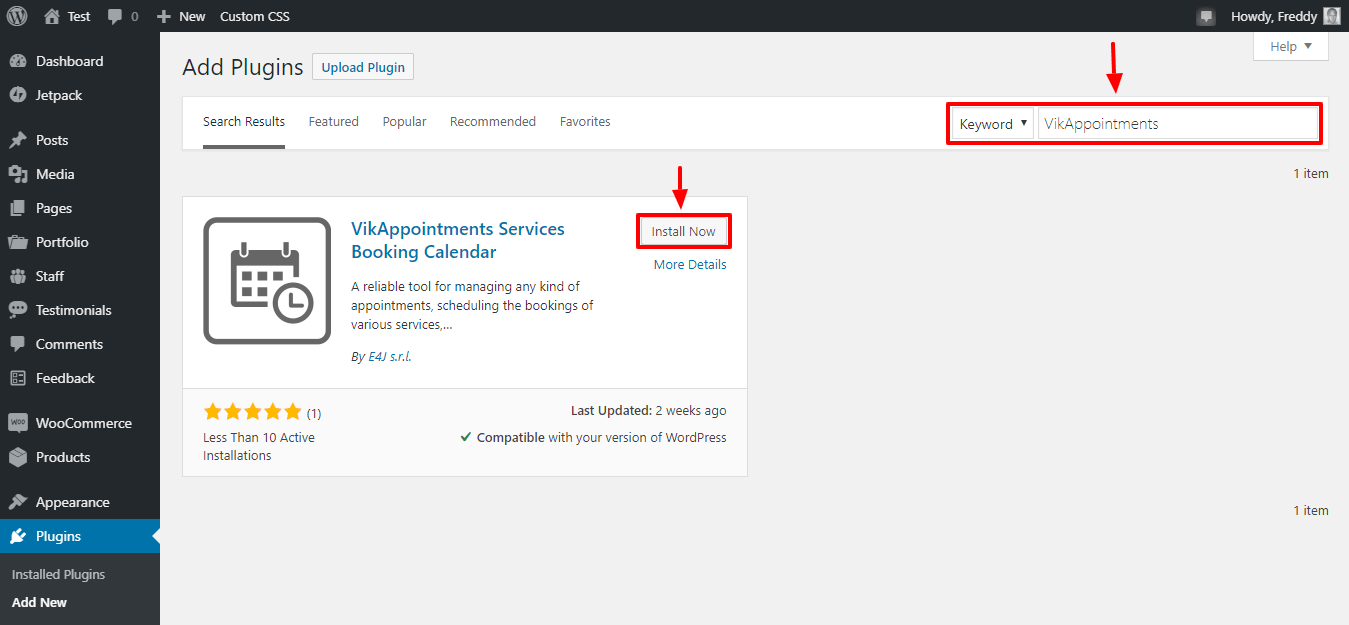Switch to the Favorites tab
The height and width of the screenshot is (625, 1349).
point(585,122)
